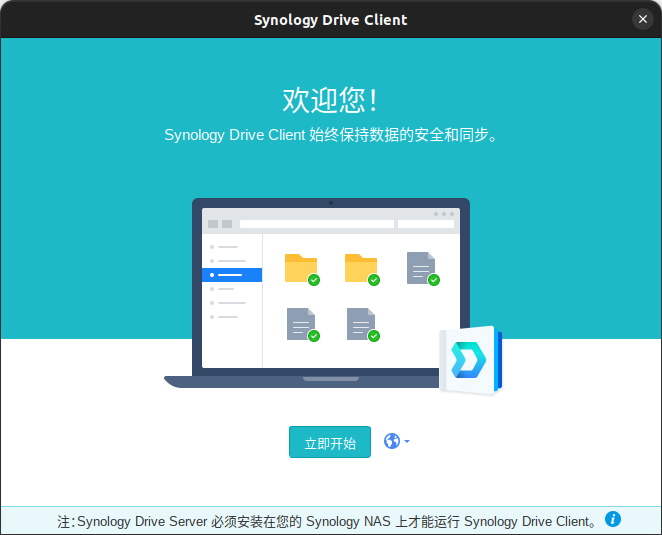Click the Synology Drive logo icon
The image size is (662, 535).
[x=471, y=360]
